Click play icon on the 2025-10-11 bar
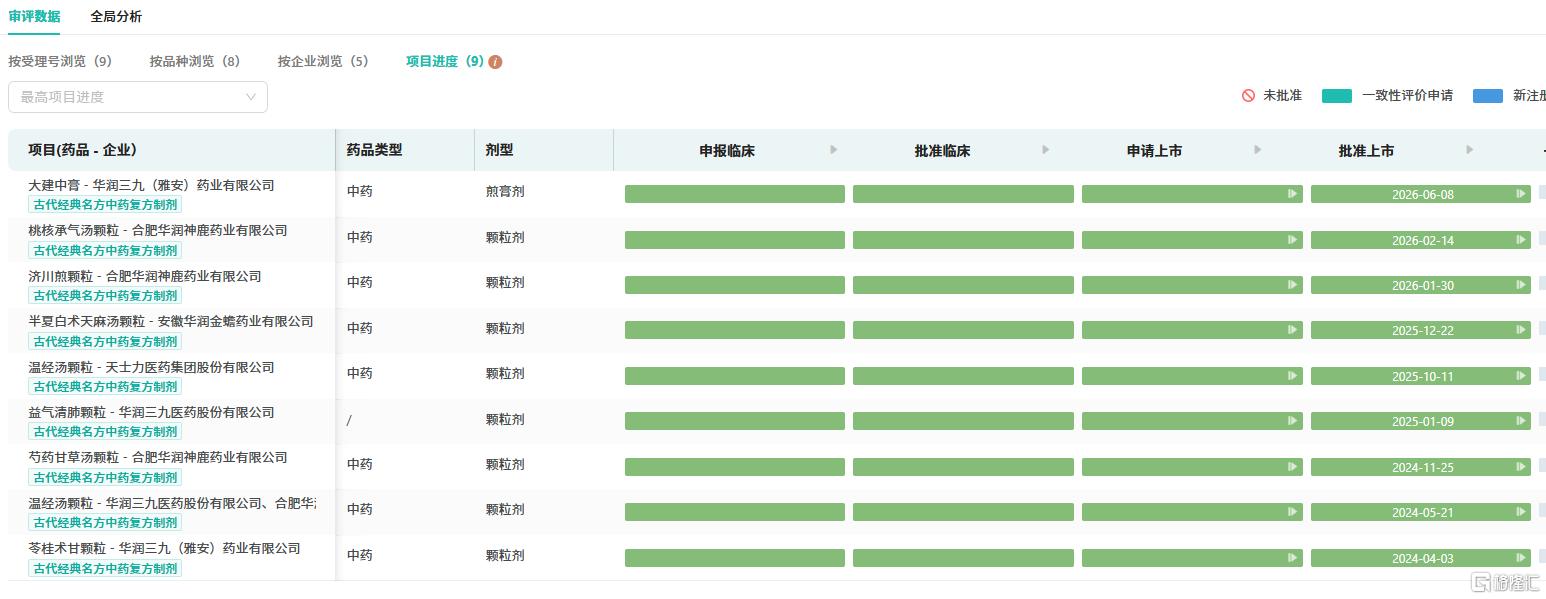This screenshot has width=1546, height=599. click(x=1521, y=376)
